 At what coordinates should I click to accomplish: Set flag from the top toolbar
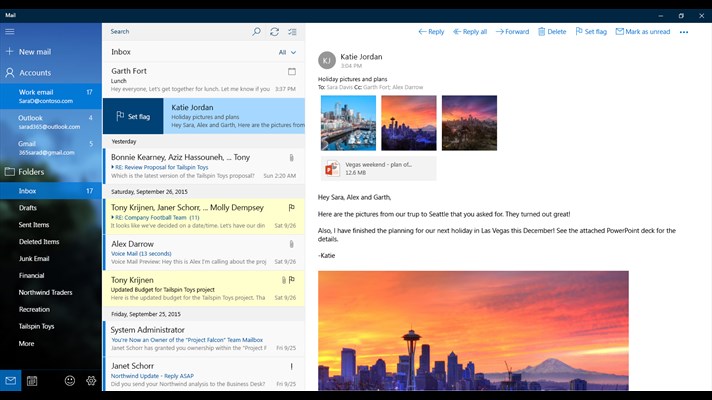pyautogui.click(x=591, y=31)
